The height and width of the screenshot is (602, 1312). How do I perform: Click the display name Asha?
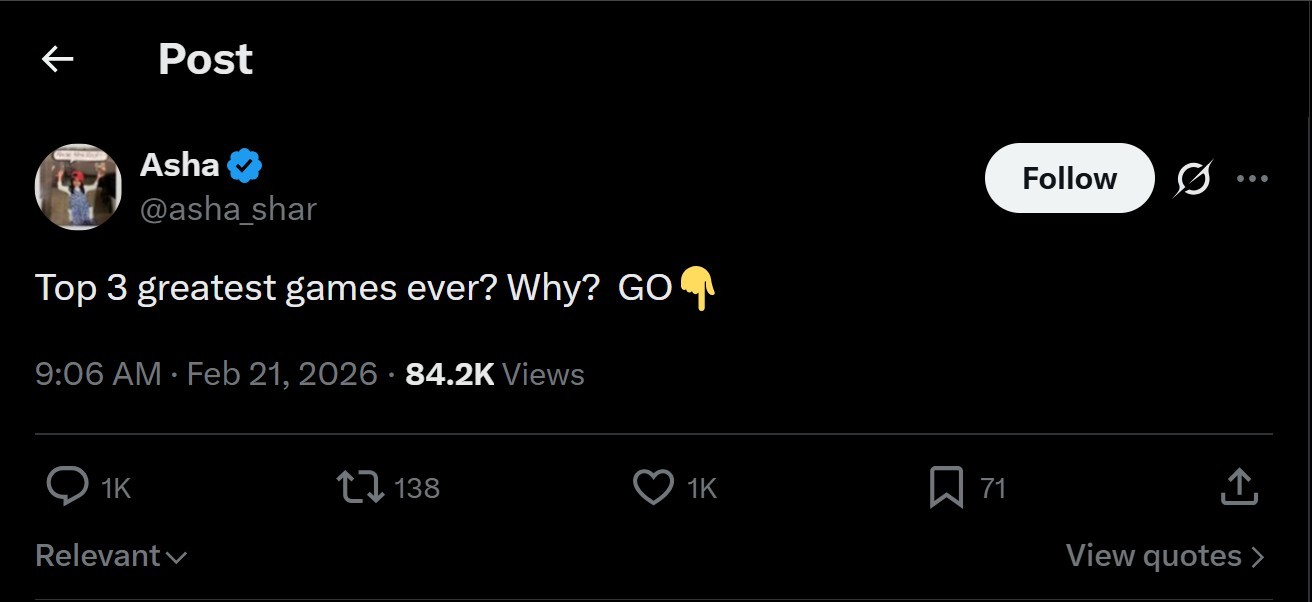(180, 164)
